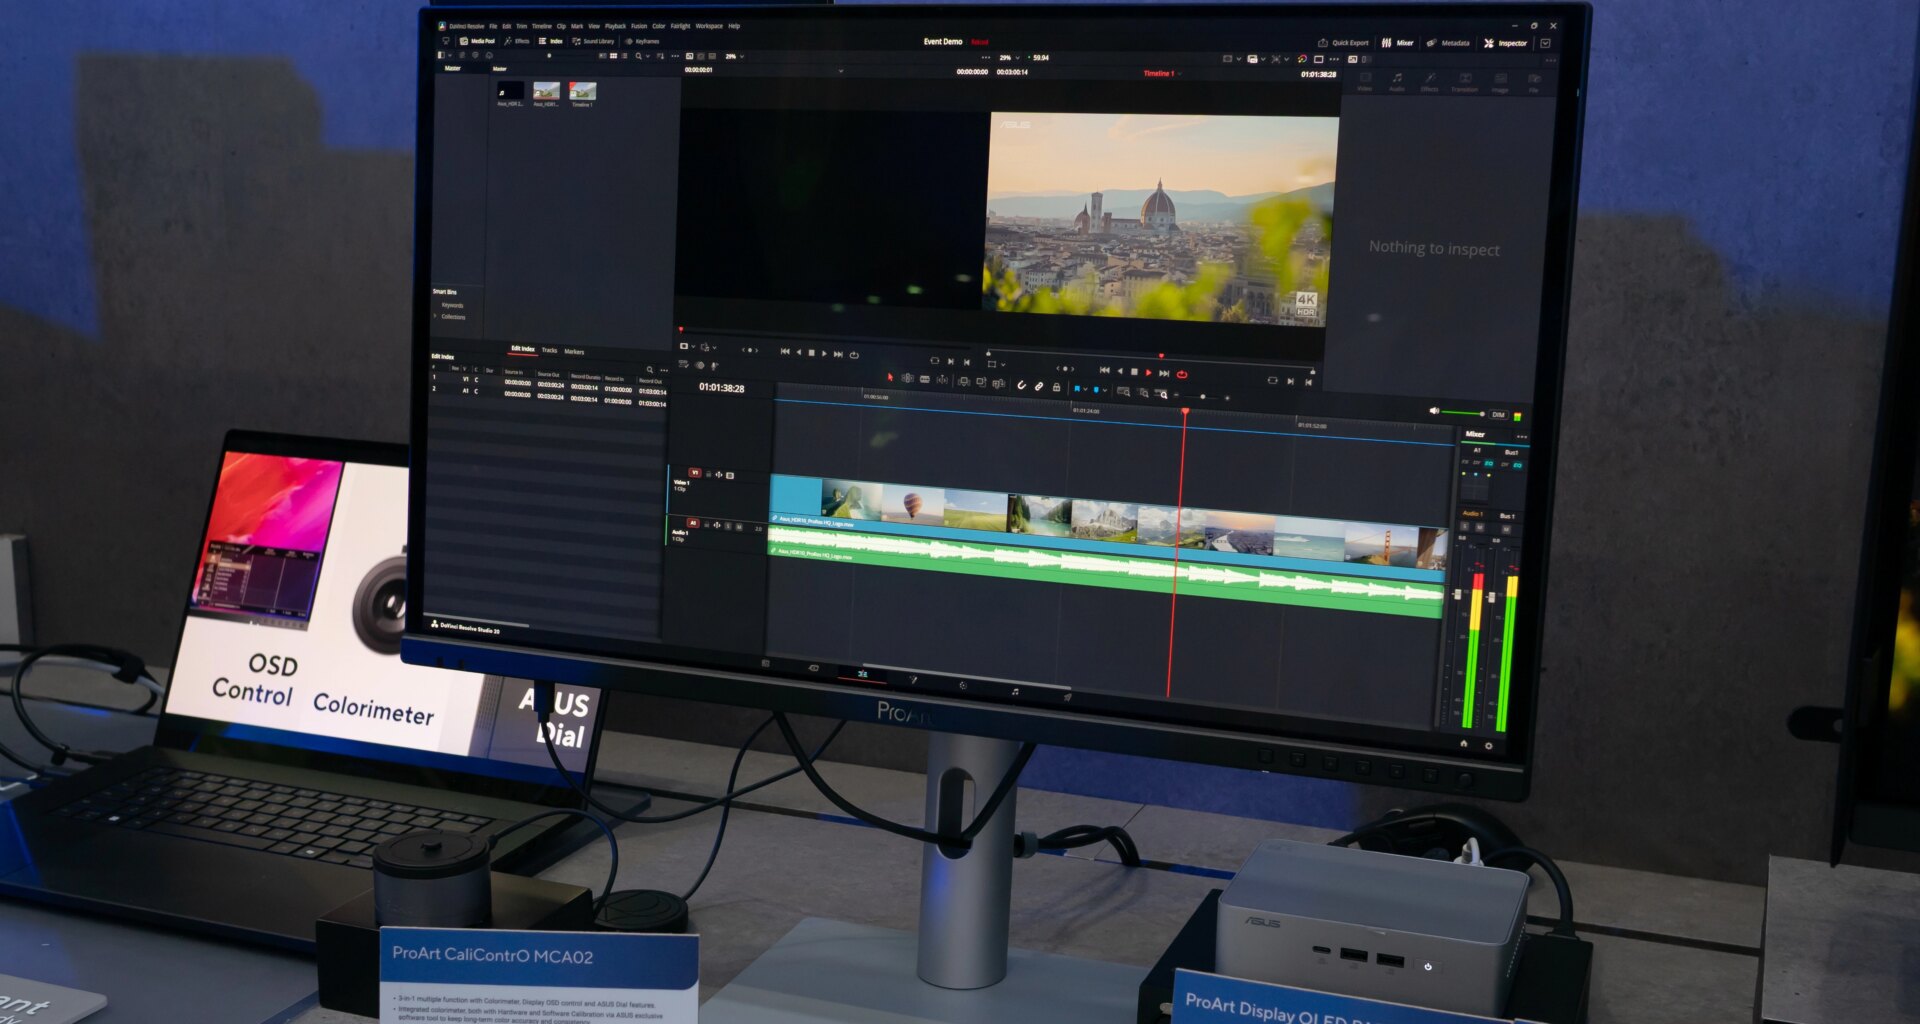Switch media pool to thumbnail view
The height and width of the screenshot is (1024, 1920).
coord(613,55)
